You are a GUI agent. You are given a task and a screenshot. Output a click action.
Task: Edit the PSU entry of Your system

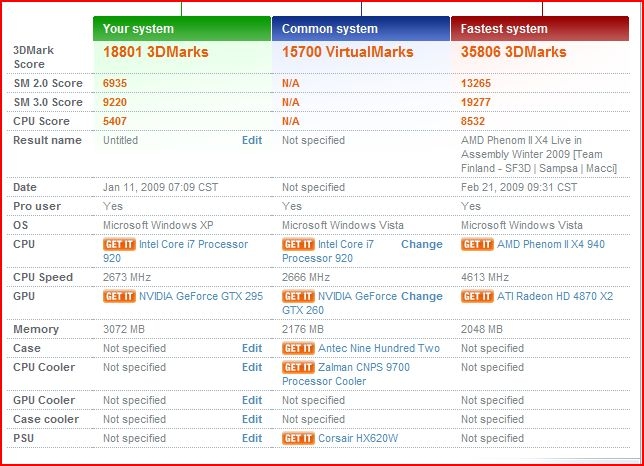[x=252, y=438]
